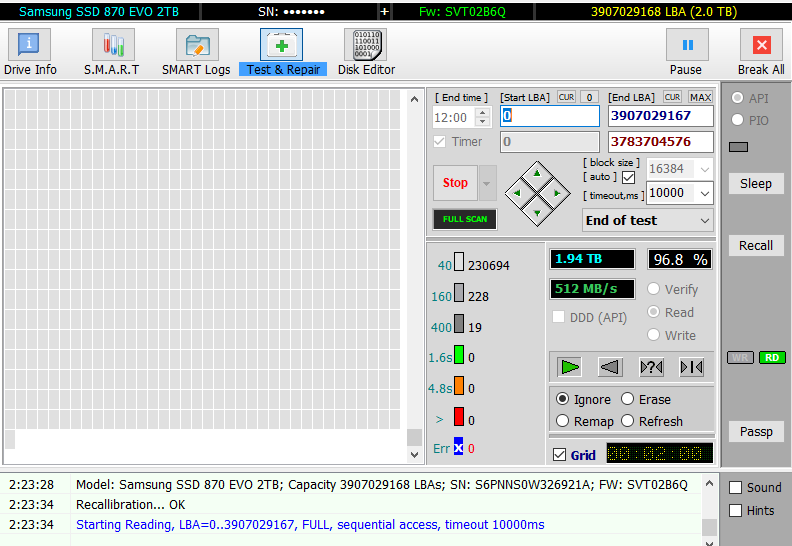Click the CUR button for End LBA

pyautogui.click(x=672, y=97)
